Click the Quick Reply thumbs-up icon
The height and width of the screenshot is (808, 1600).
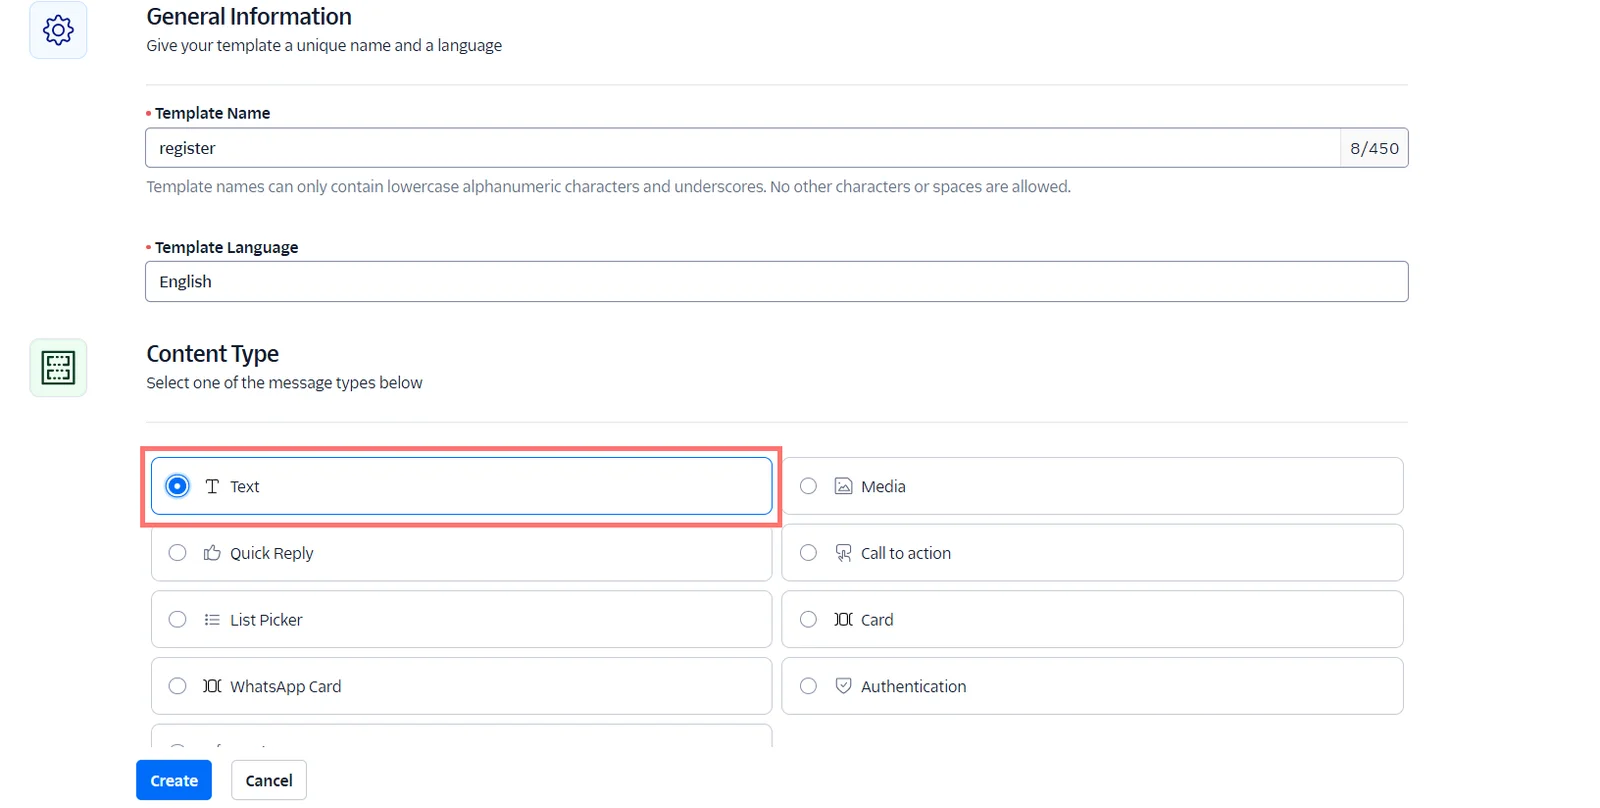(x=212, y=553)
